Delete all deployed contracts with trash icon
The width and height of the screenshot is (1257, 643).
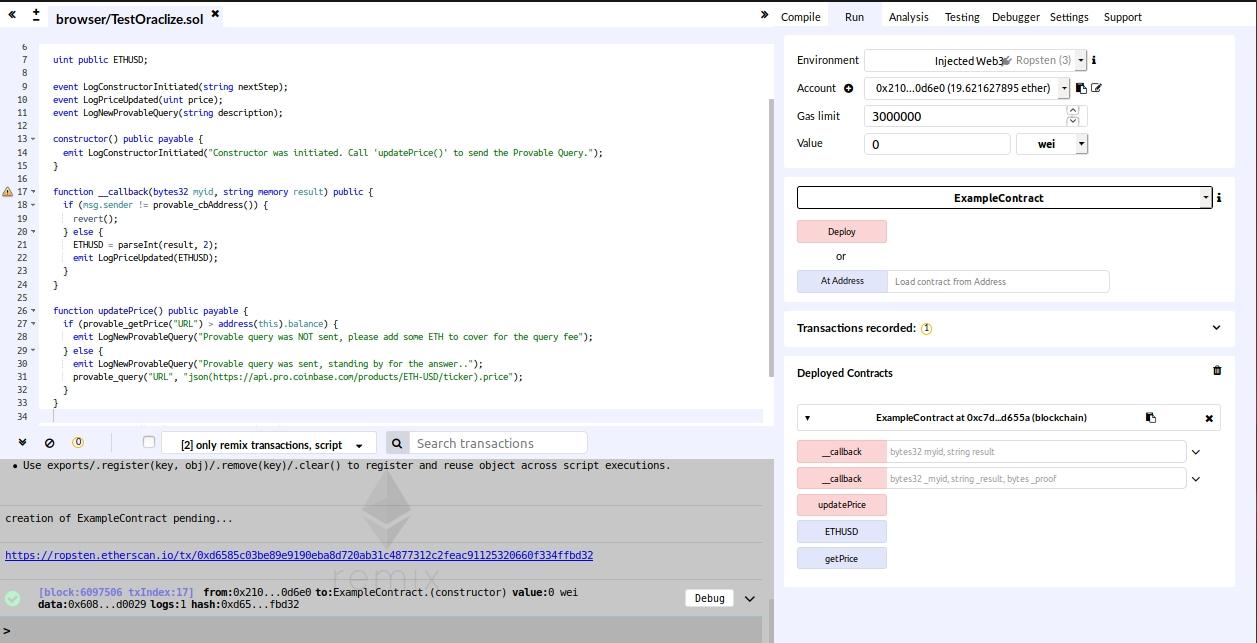coord(1217,370)
